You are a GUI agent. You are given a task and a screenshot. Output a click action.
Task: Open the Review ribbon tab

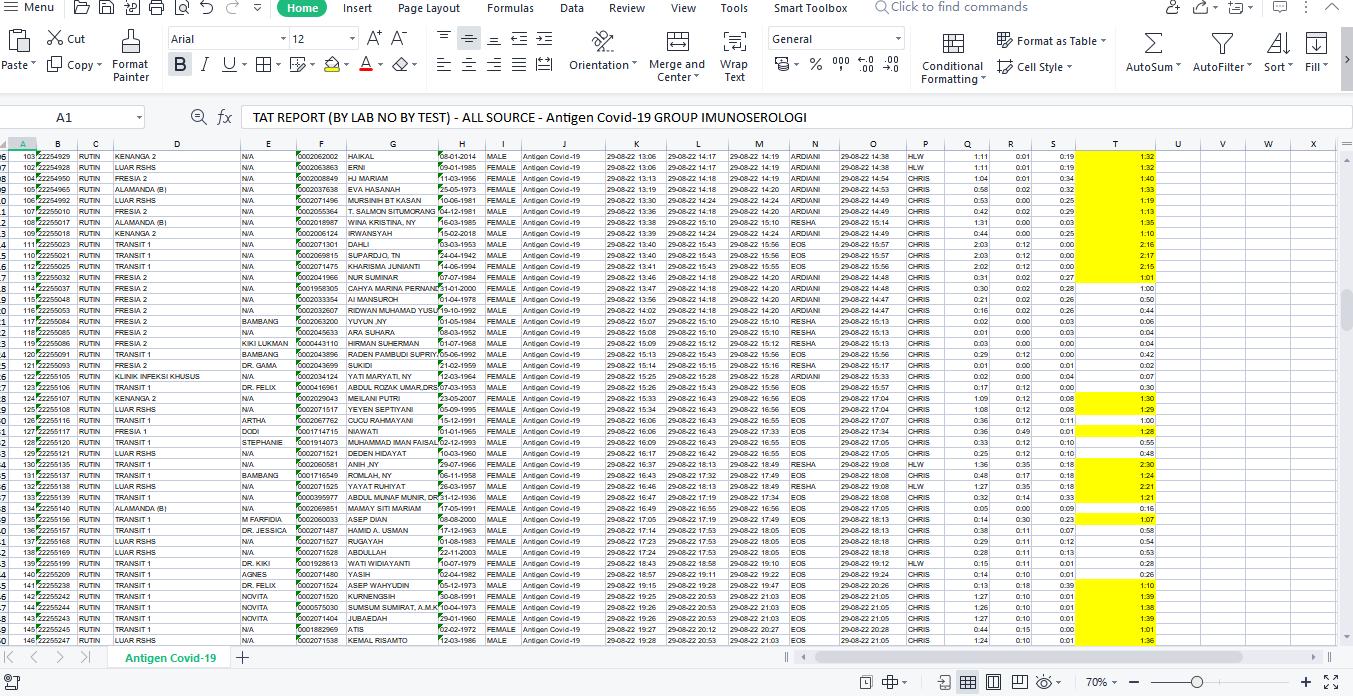point(627,8)
